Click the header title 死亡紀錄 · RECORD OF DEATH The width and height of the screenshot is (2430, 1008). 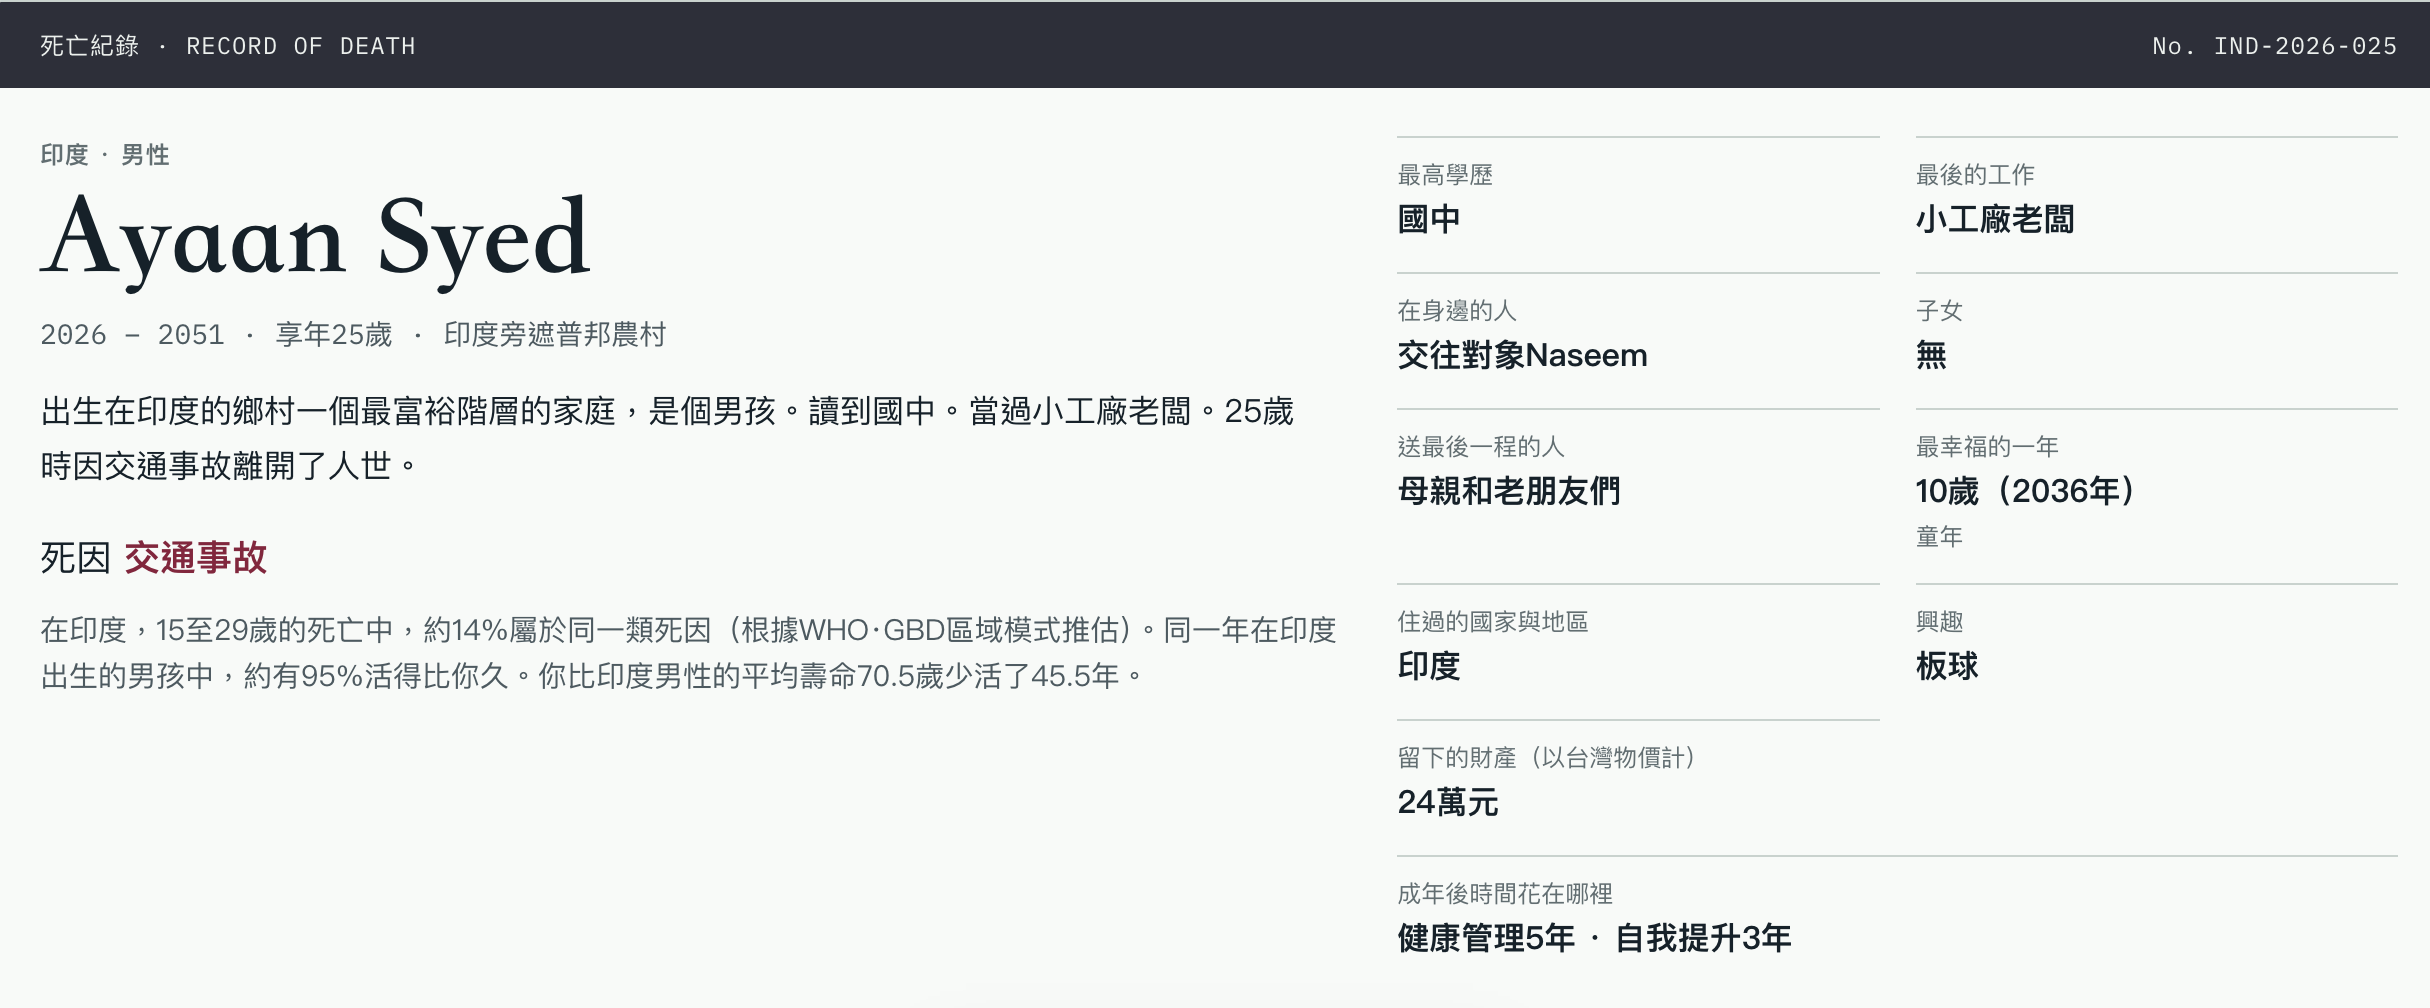click(228, 46)
